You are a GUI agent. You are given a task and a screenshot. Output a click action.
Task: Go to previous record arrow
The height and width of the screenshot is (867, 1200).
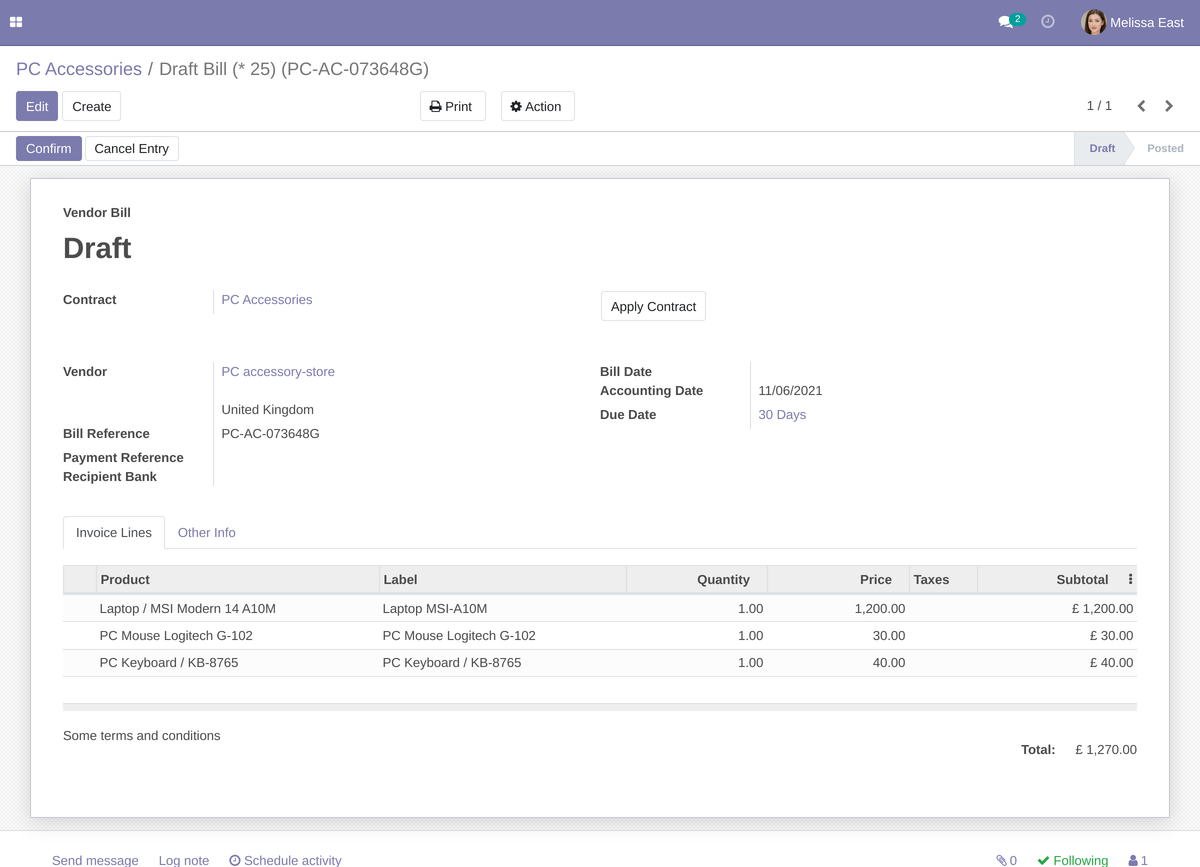pyautogui.click(x=1141, y=106)
